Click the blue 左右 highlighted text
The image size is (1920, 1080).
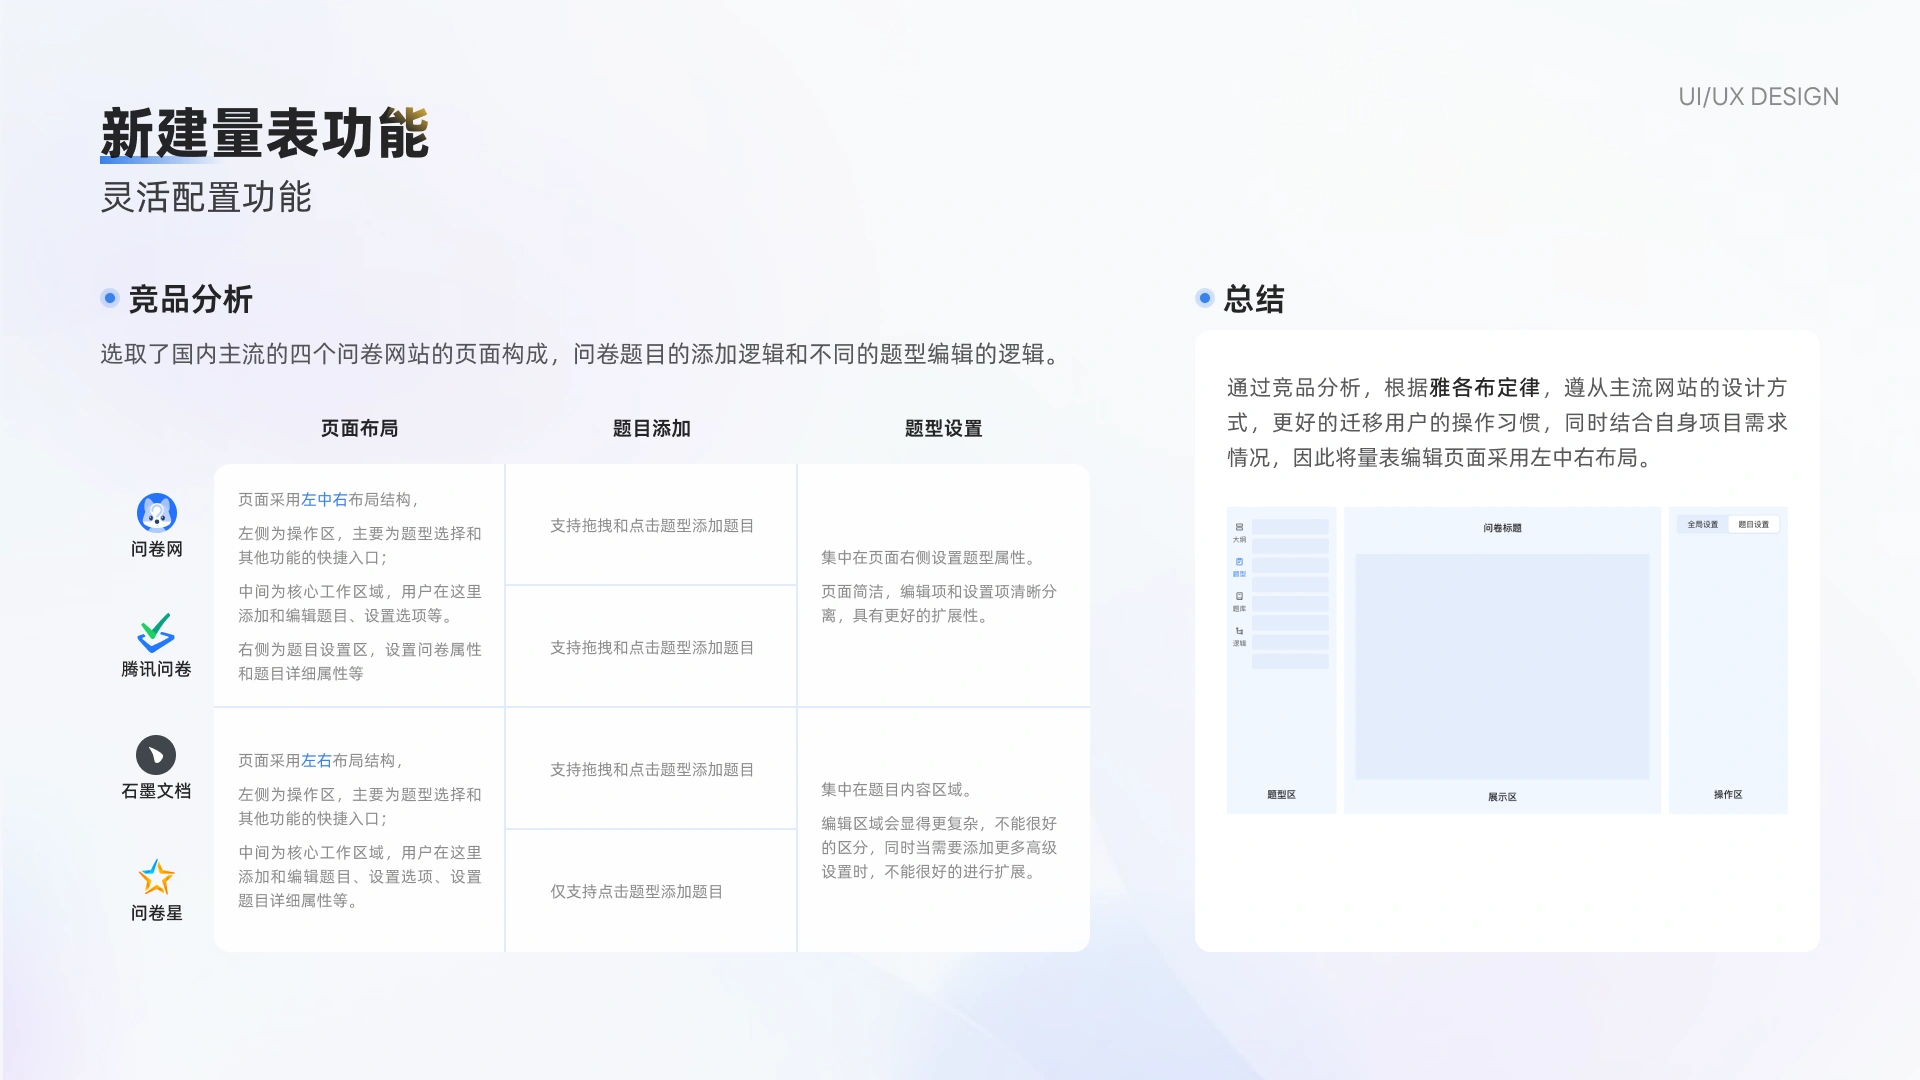click(x=317, y=760)
